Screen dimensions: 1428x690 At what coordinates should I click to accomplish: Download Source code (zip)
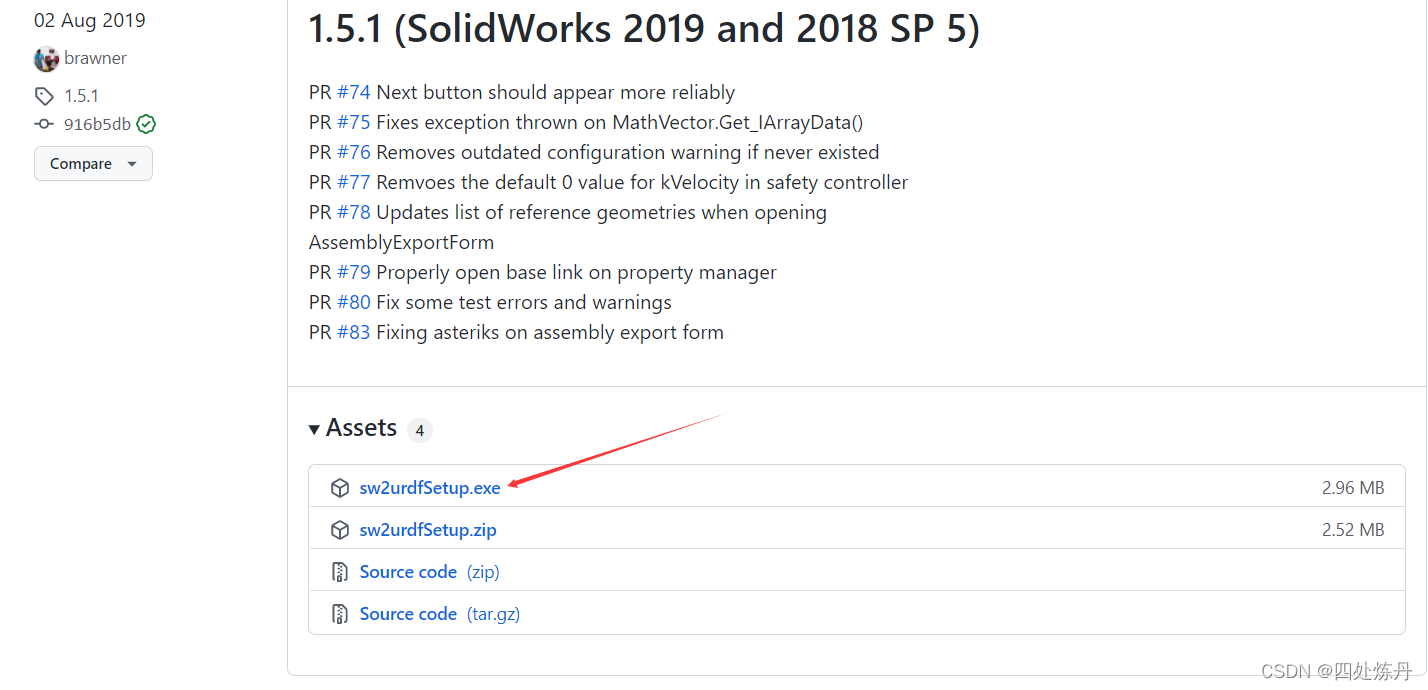tap(430, 572)
